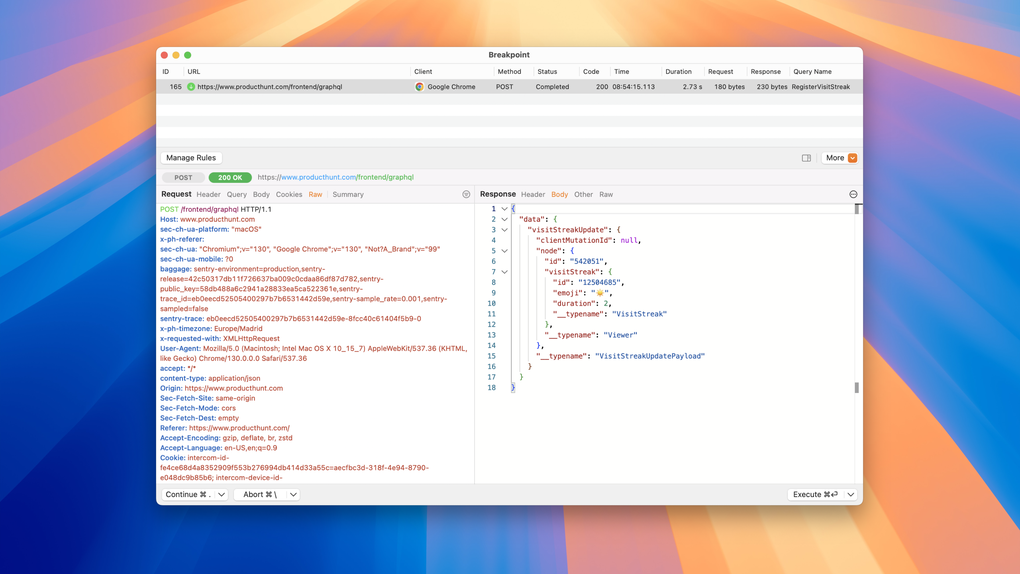Screen dimensions: 1020x574
Task: Sort by the Query Name column header
Action: (x=812, y=72)
